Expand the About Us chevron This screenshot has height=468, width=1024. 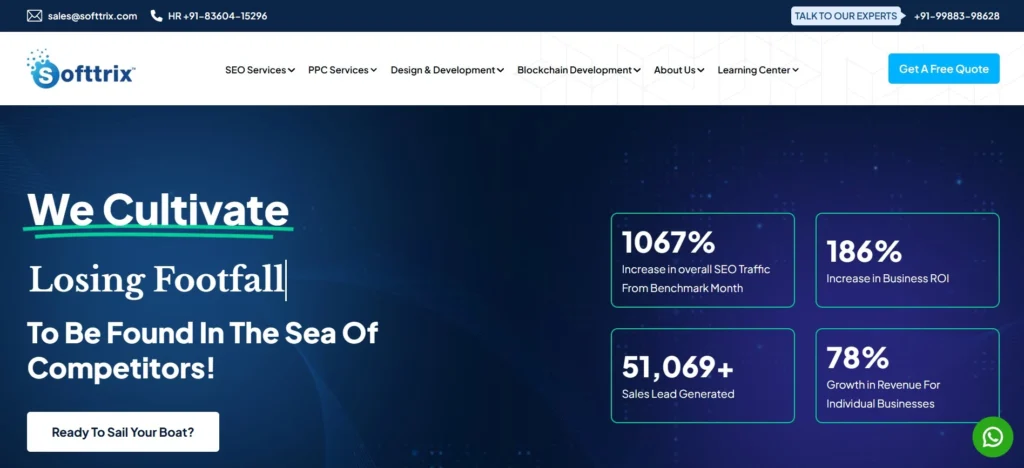701,70
